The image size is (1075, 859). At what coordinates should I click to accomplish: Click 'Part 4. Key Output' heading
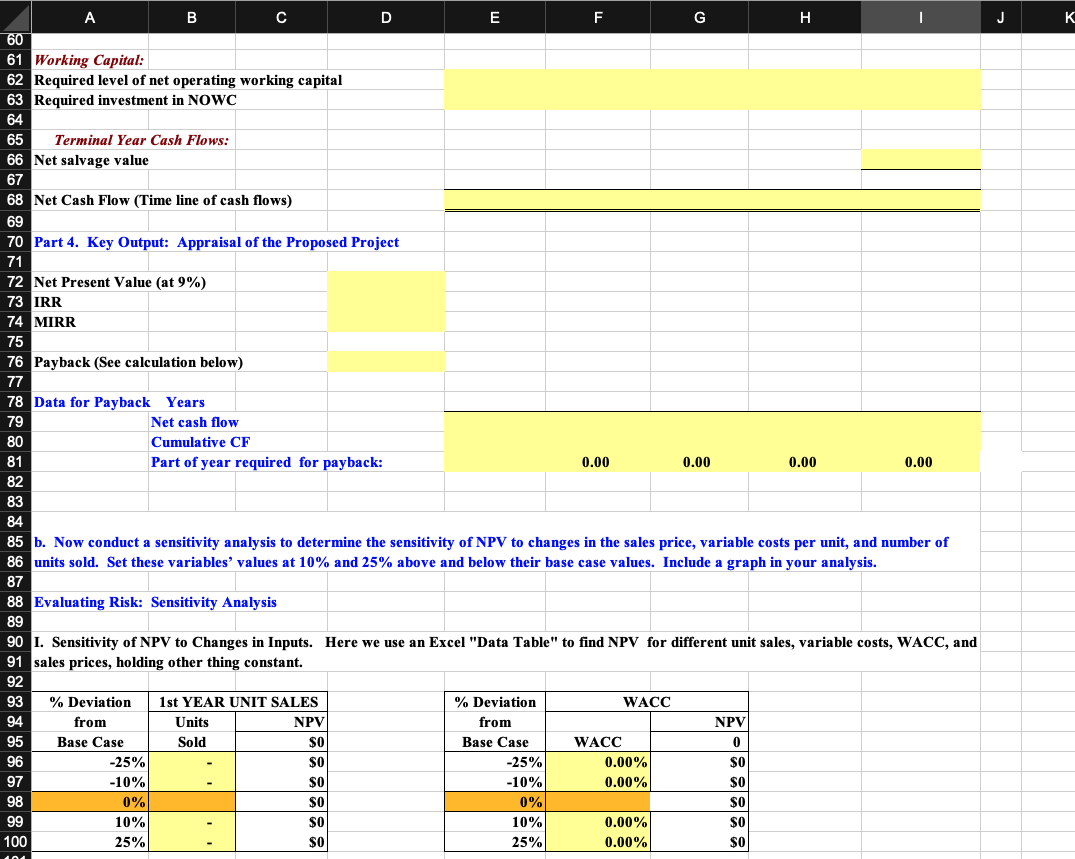216,242
